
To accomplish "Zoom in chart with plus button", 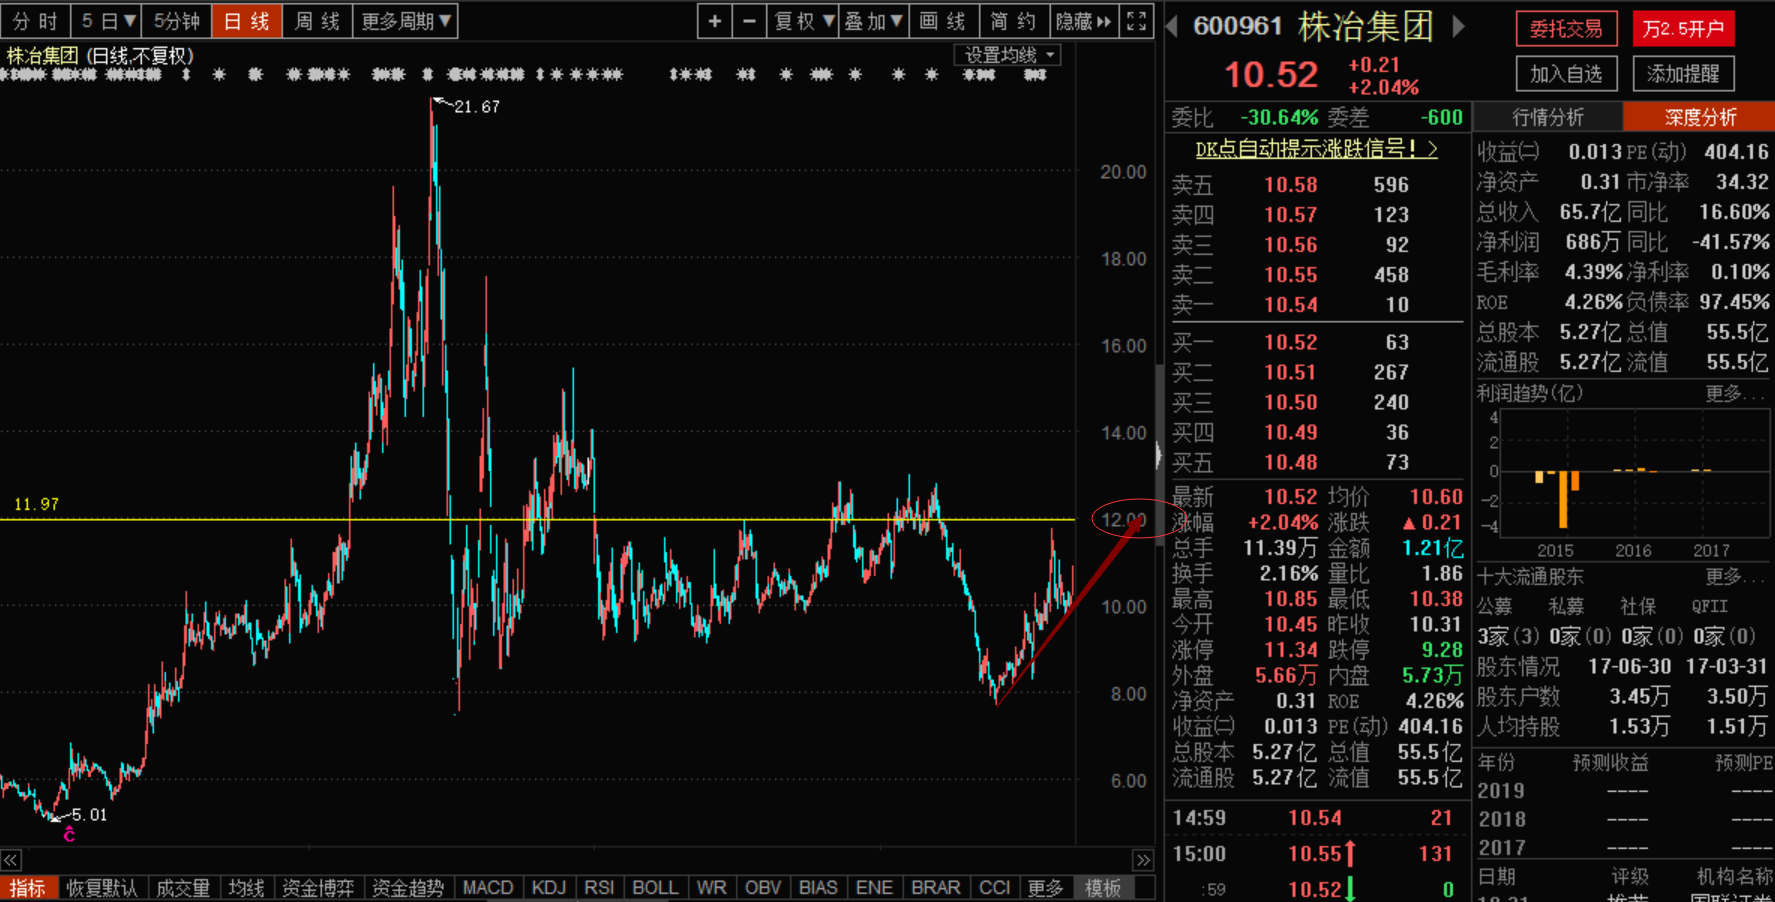I will coord(714,21).
